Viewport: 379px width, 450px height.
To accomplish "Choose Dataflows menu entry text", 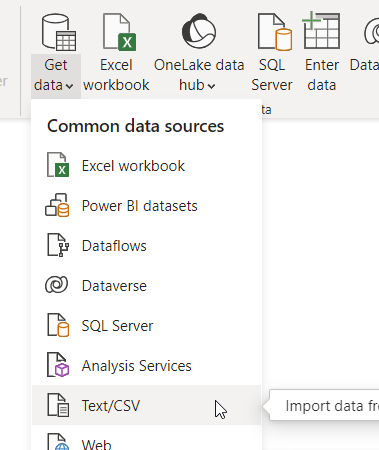I will point(114,246).
